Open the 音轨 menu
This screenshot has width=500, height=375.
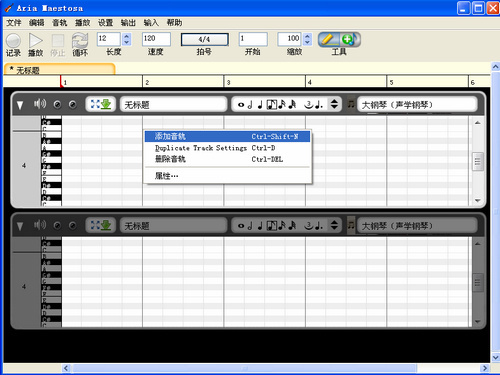click(x=60, y=23)
